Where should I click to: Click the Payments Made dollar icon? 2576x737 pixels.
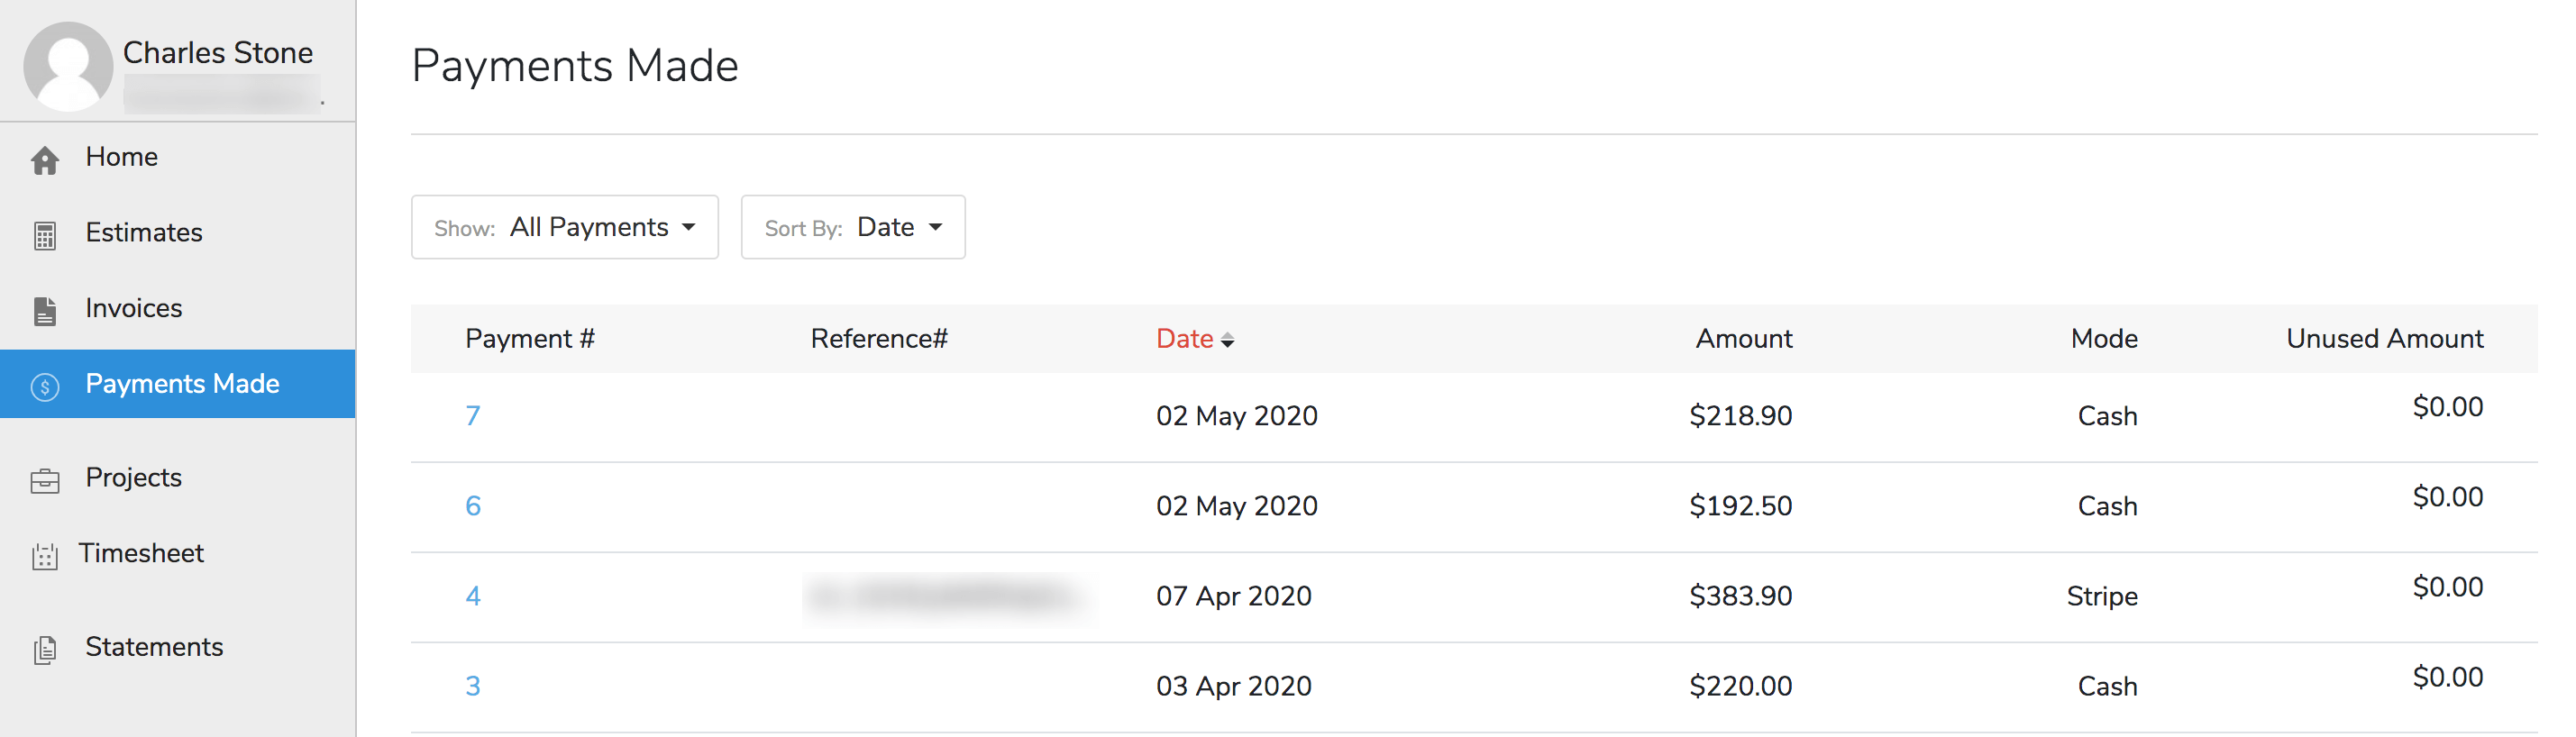[45, 386]
